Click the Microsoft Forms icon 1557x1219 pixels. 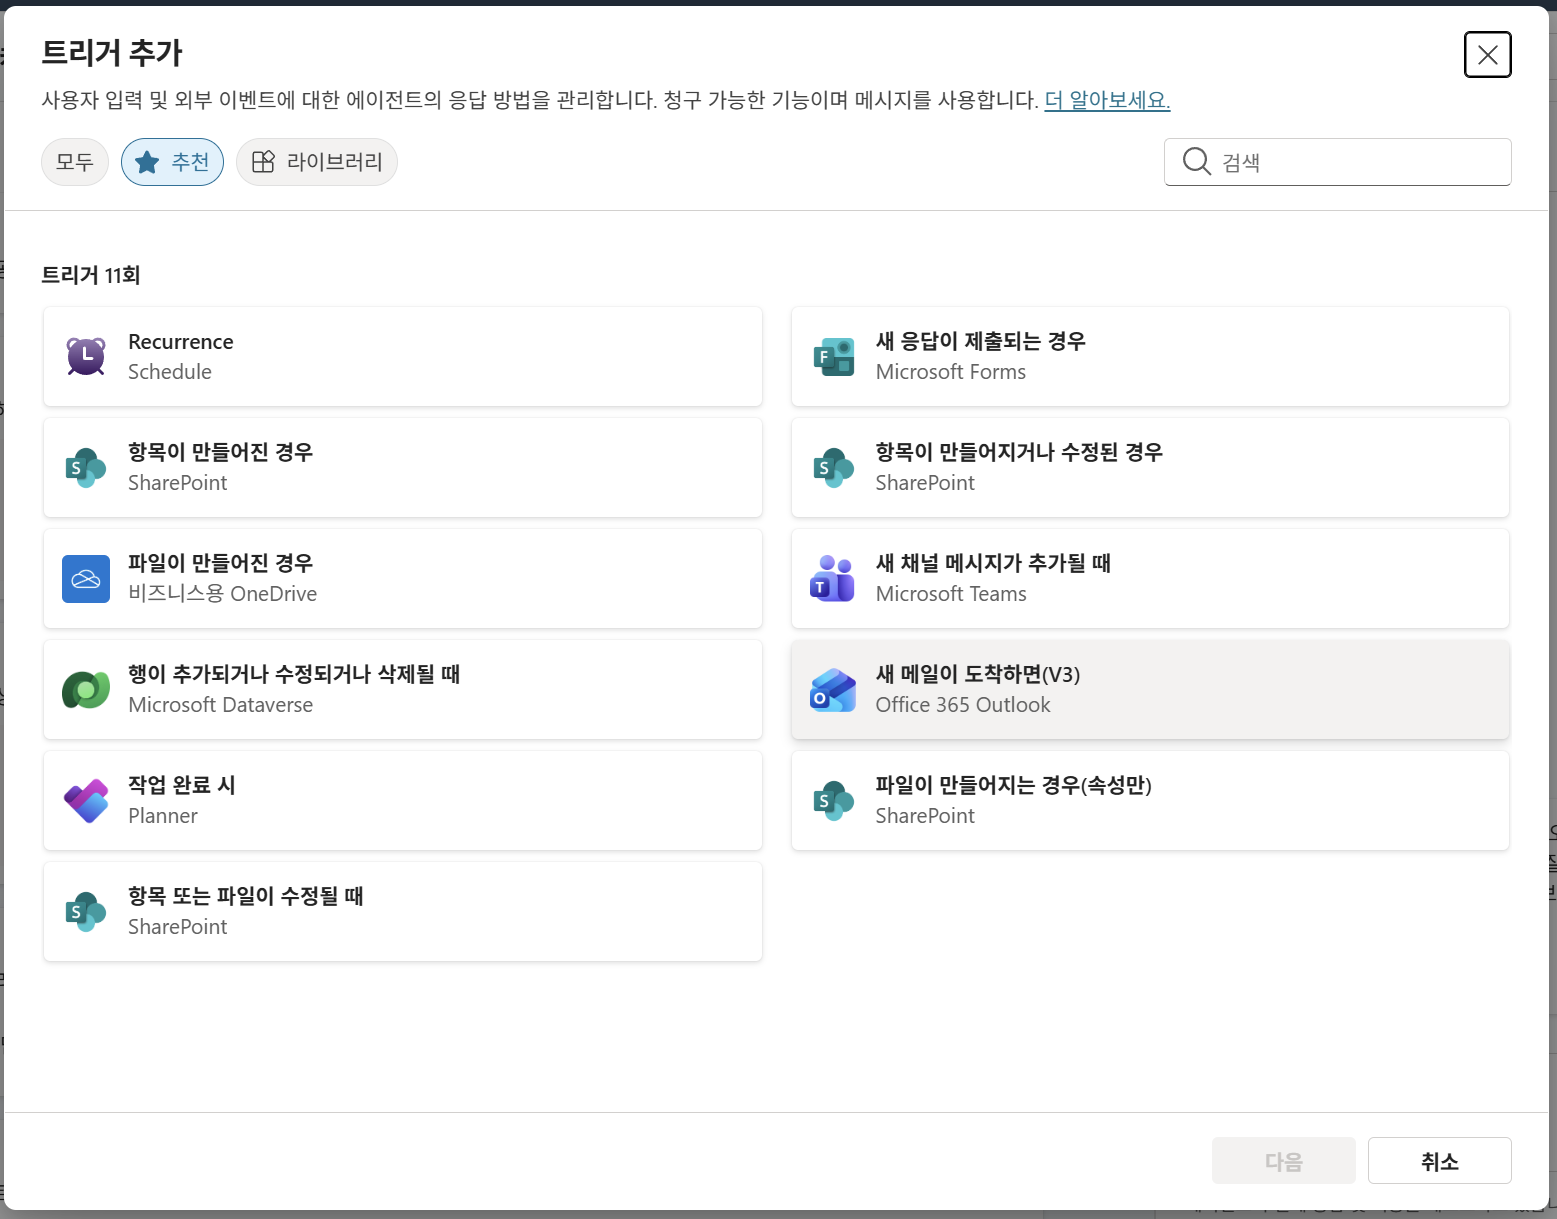[x=834, y=356]
